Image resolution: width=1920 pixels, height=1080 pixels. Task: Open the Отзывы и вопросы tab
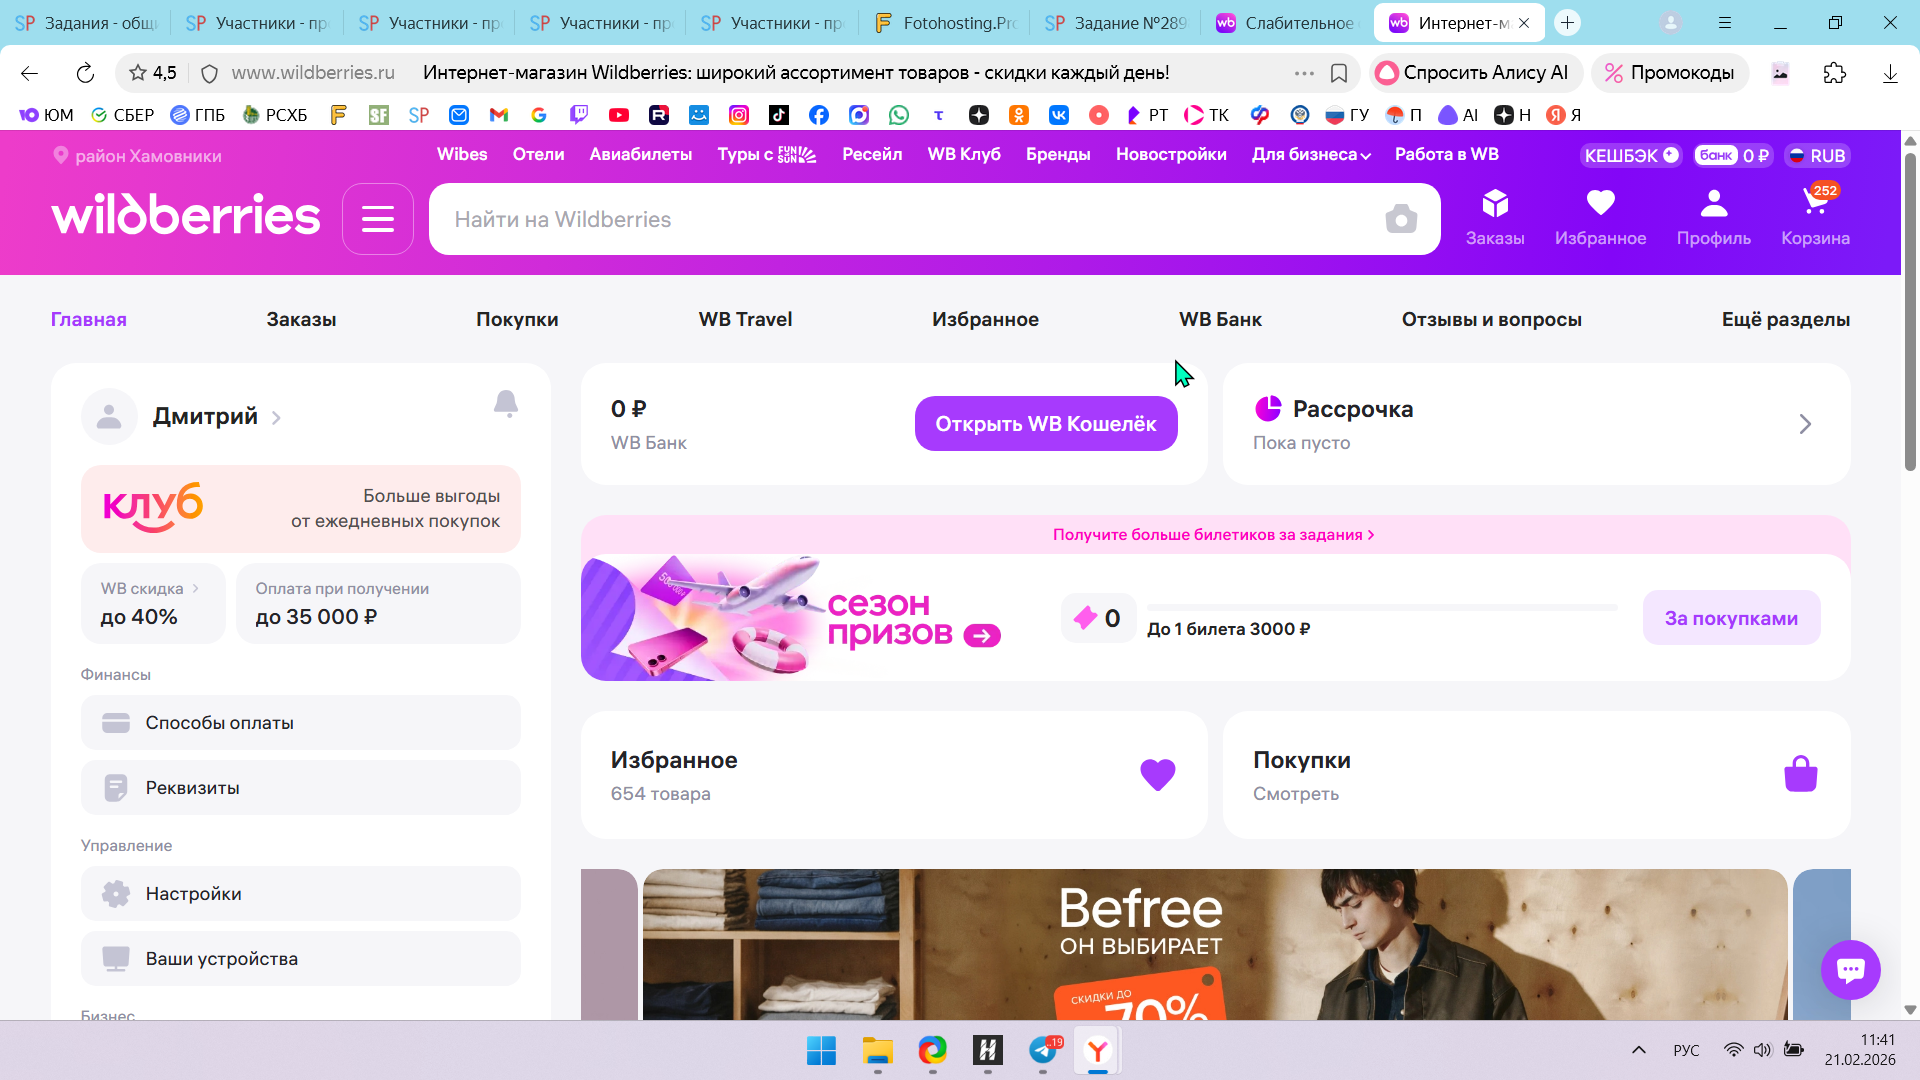pos(1491,320)
